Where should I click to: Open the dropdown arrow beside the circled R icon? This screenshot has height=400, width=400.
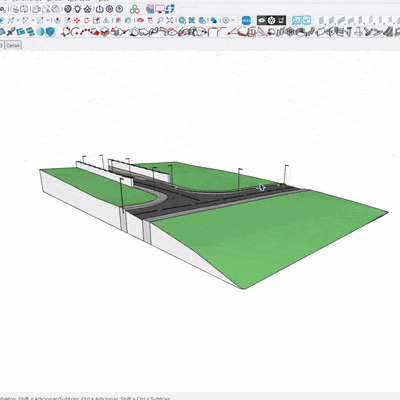click(x=233, y=21)
